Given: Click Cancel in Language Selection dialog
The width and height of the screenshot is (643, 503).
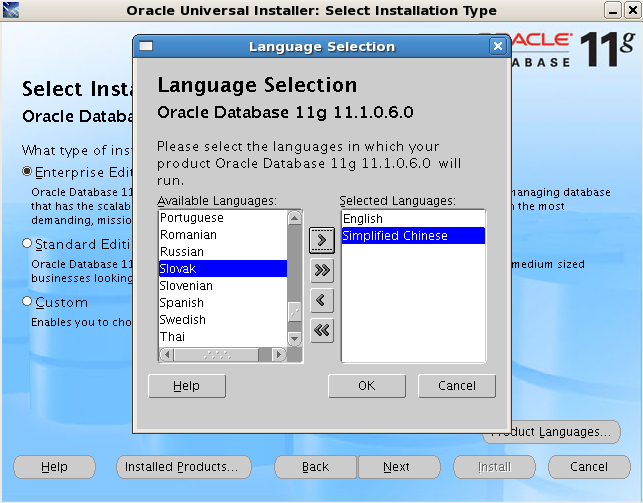Looking at the screenshot, I should point(457,386).
